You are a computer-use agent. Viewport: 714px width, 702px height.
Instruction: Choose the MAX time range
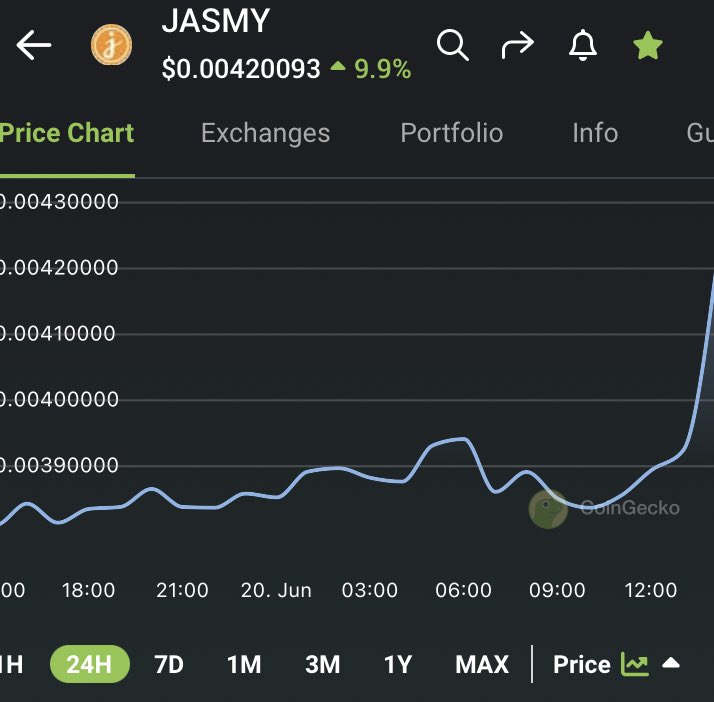(x=482, y=664)
